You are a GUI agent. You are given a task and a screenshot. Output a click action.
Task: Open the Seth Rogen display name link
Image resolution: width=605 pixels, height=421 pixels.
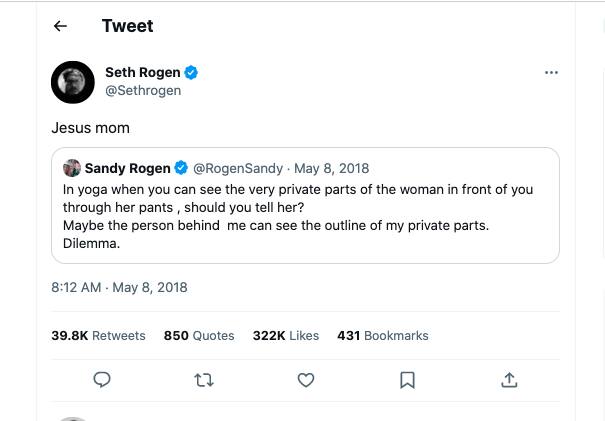(x=143, y=72)
